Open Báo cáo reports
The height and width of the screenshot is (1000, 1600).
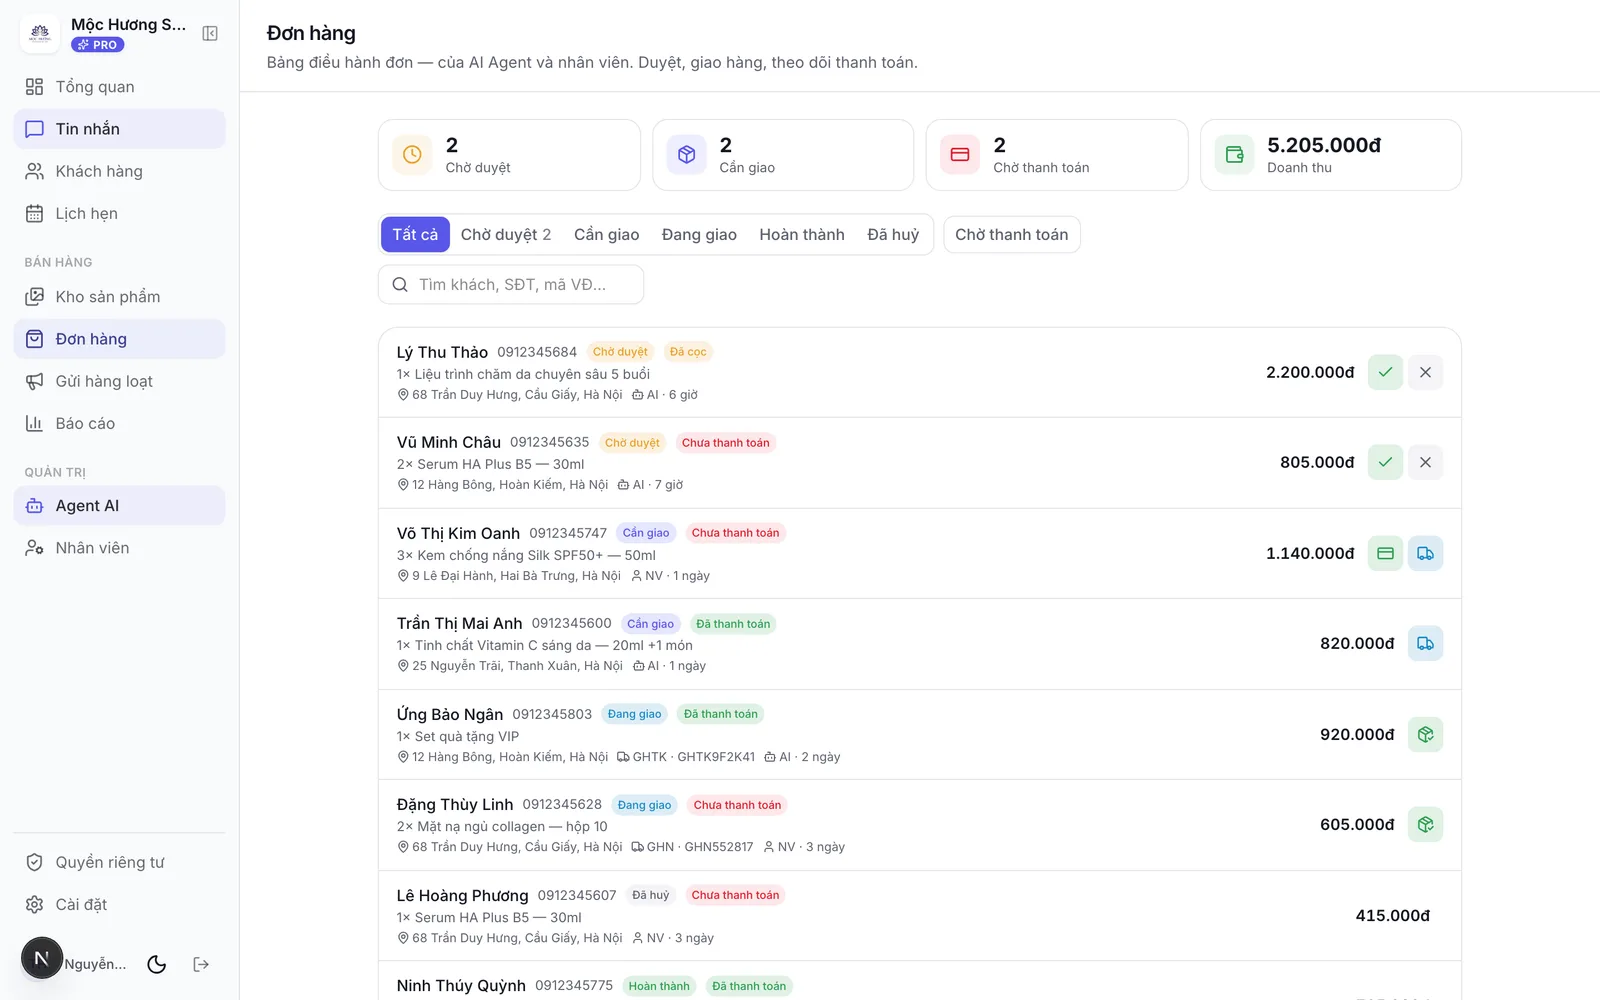(x=119, y=423)
